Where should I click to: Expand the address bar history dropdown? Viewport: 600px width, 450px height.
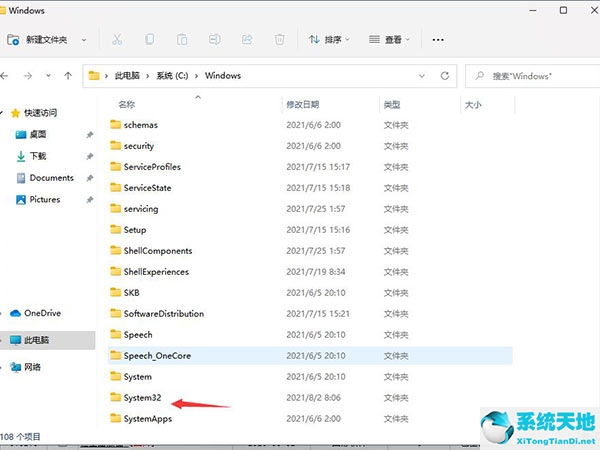click(422, 76)
